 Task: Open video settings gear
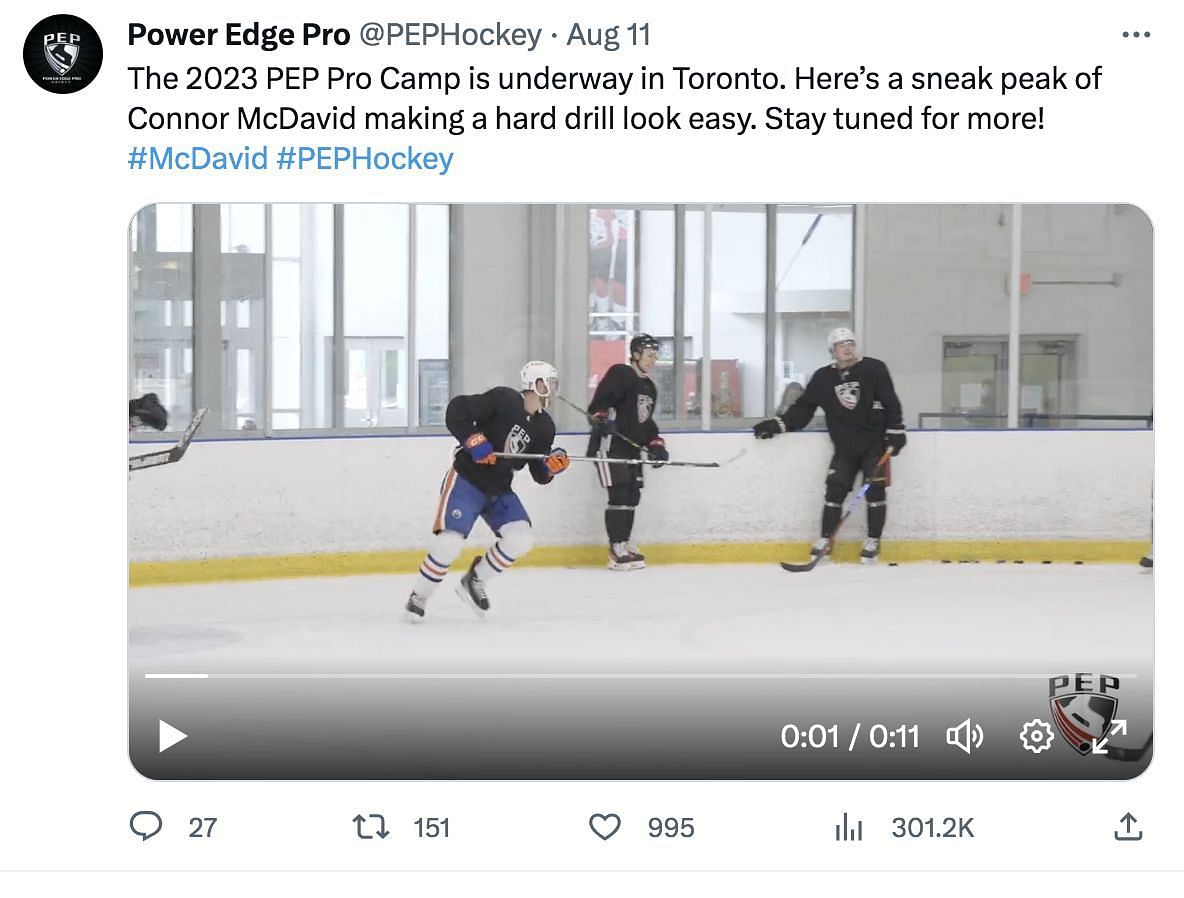coord(1036,737)
